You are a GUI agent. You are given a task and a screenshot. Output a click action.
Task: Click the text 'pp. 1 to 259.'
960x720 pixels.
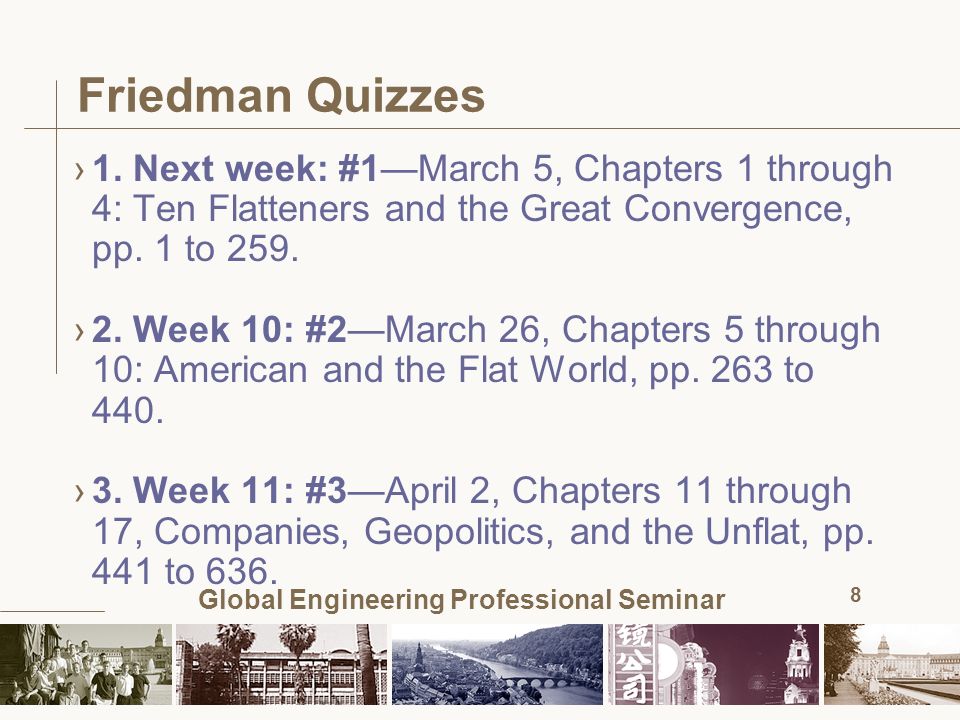(195, 250)
